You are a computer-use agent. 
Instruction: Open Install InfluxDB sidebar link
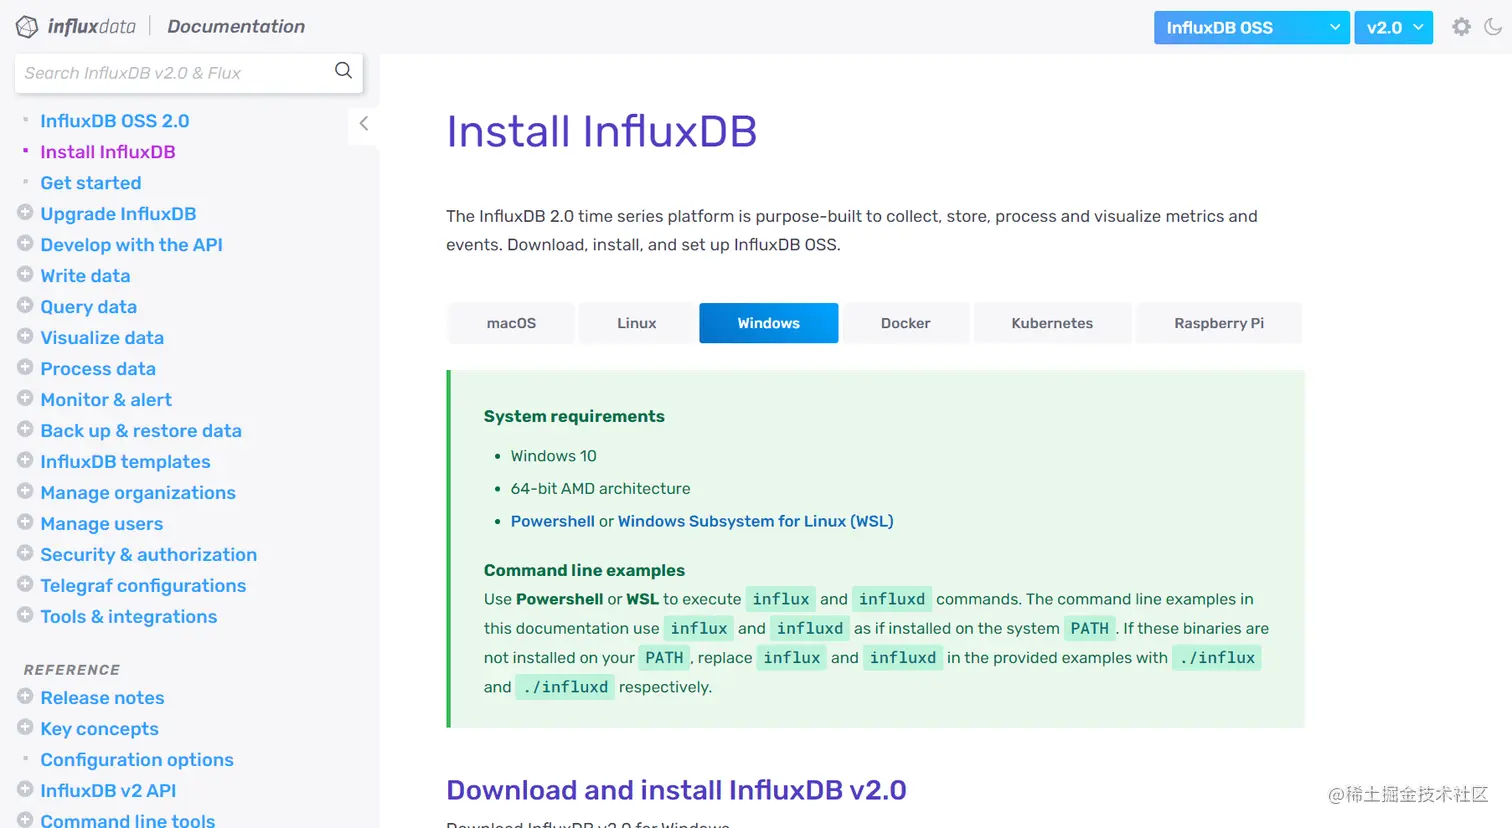[108, 152]
